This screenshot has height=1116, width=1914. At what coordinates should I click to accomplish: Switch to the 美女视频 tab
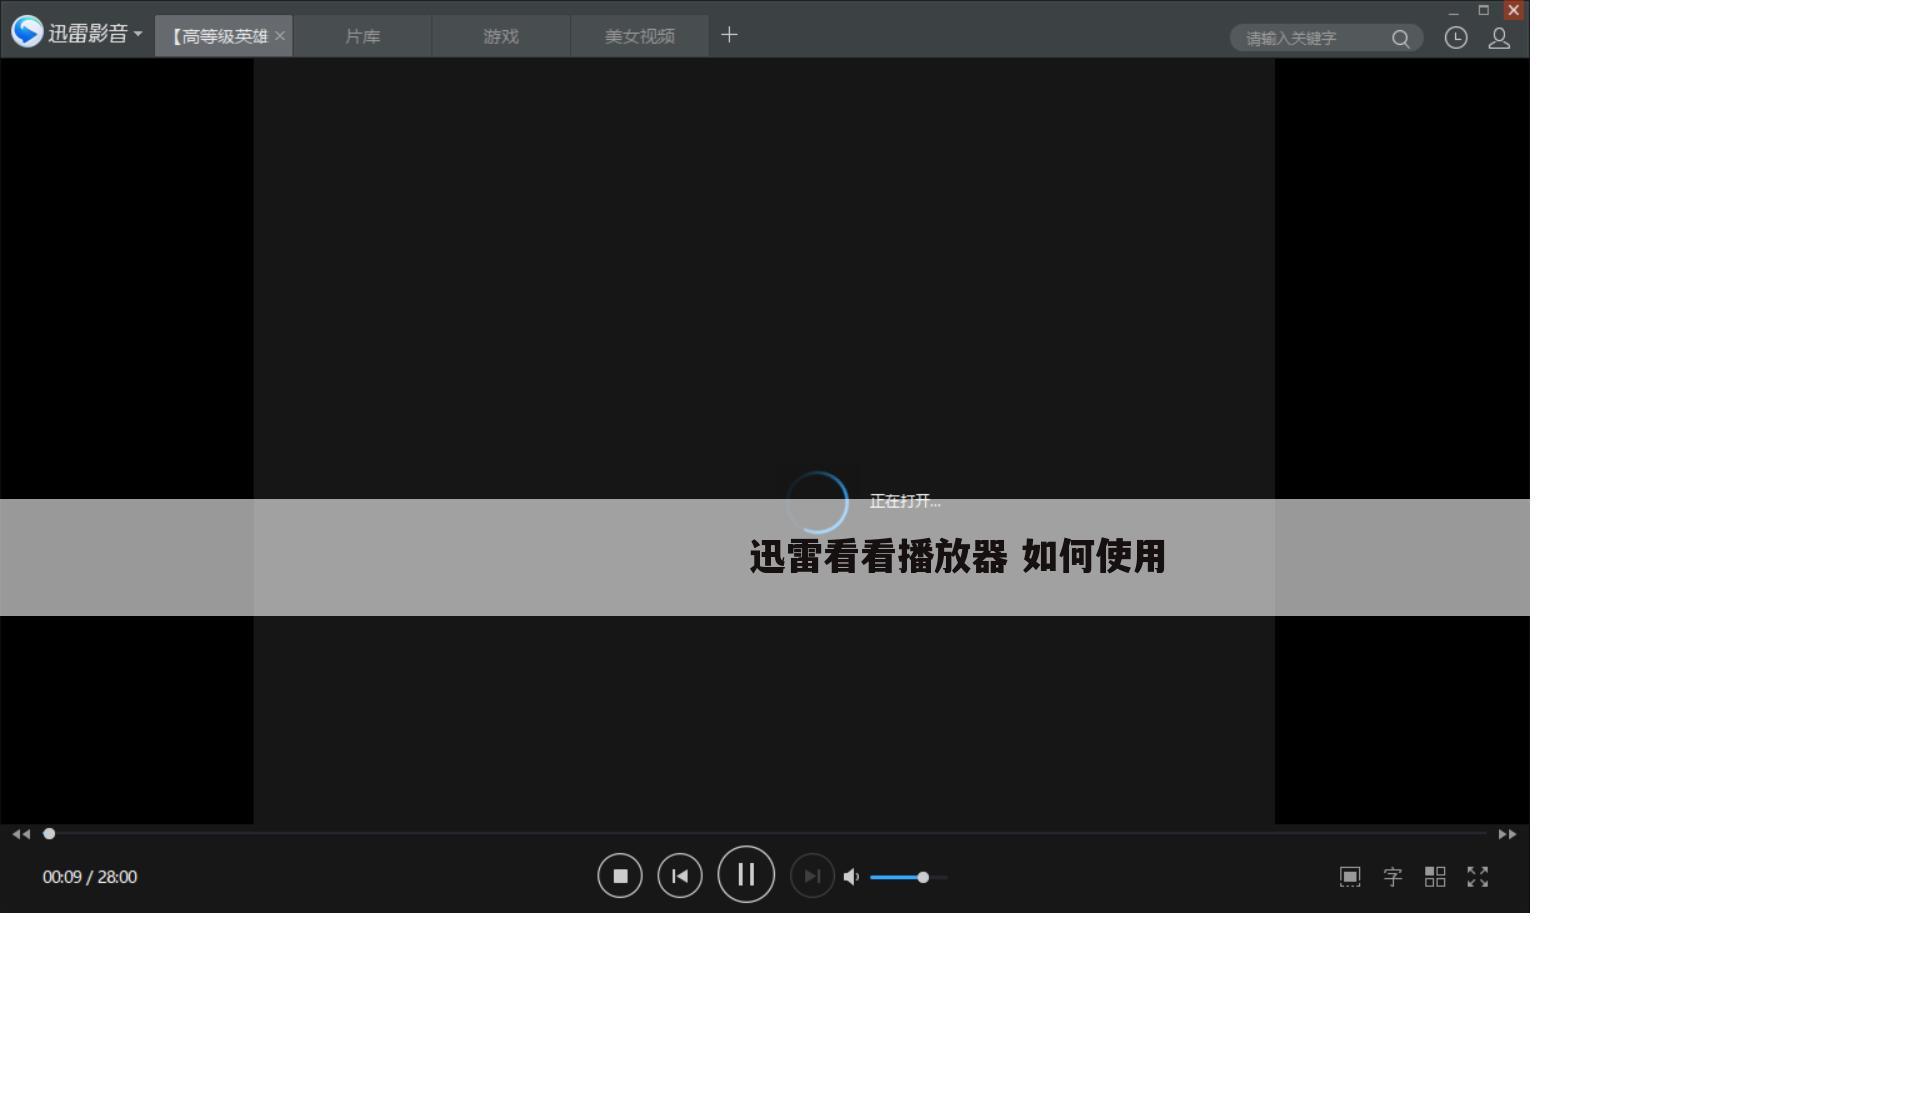click(639, 36)
